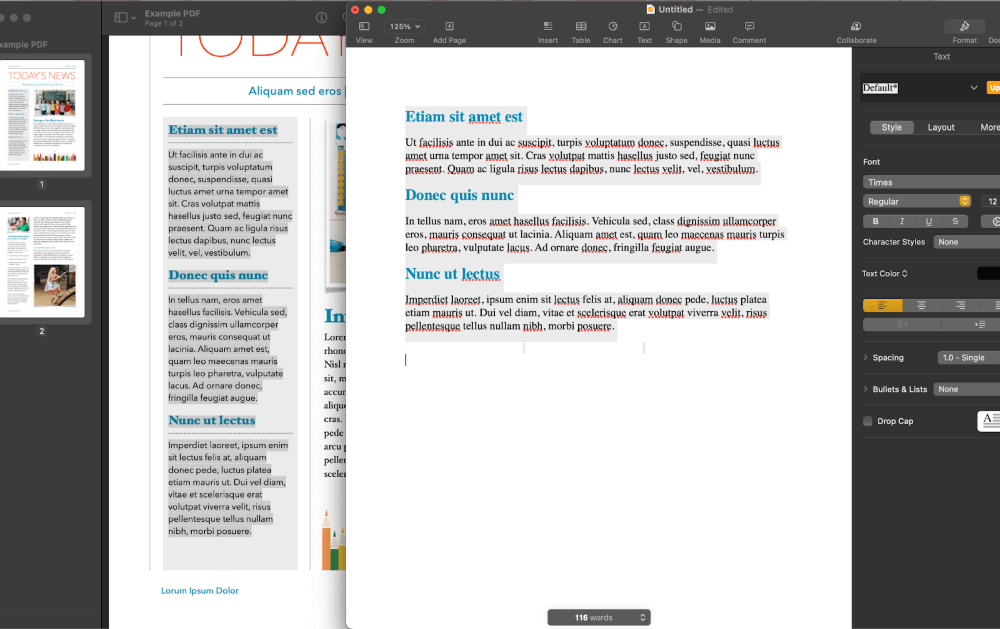Select the Shape tool icon
The image size is (1000, 629).
(x=676, y=26)
